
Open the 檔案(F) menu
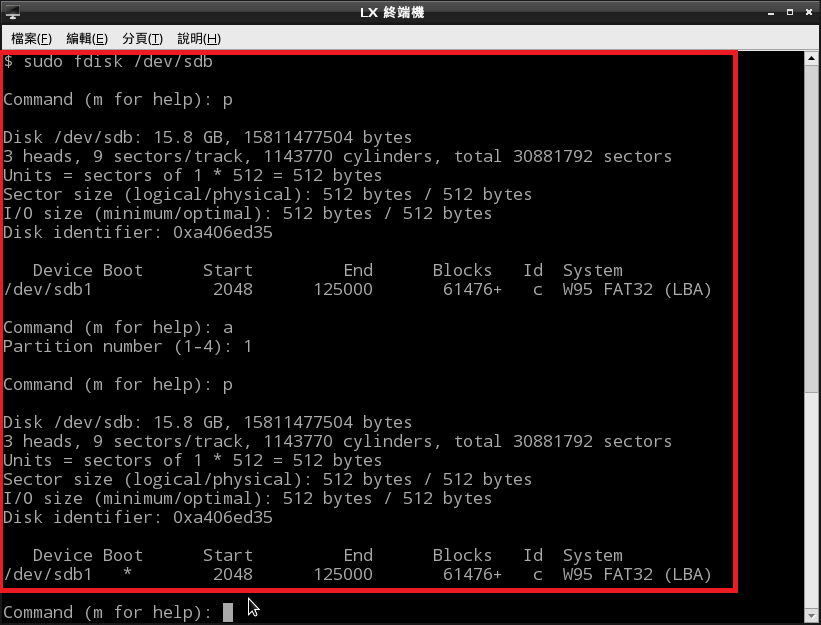click(x=32, y=38)
